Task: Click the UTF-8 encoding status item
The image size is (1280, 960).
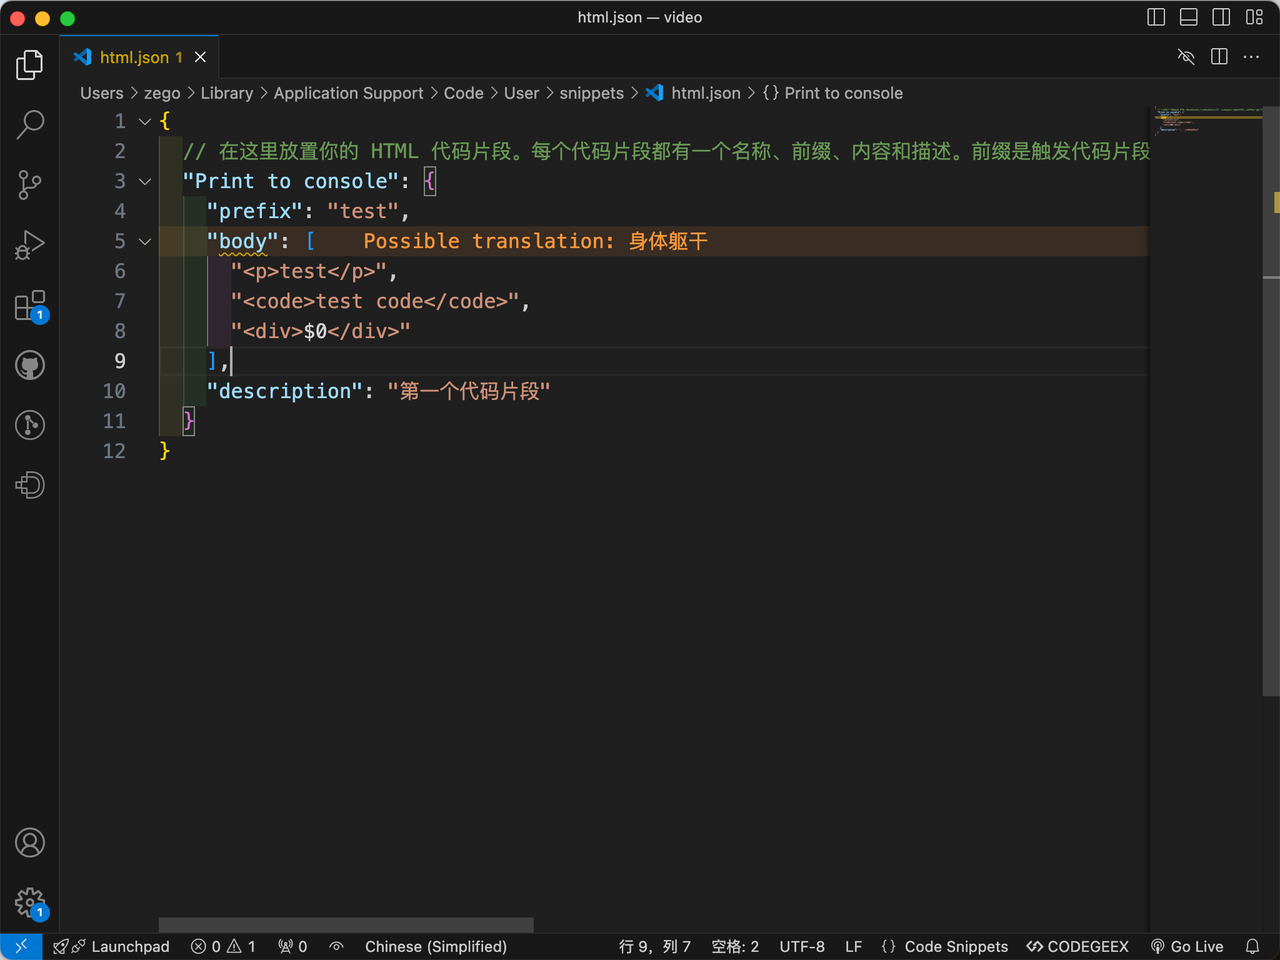Action: click(802, 946)
